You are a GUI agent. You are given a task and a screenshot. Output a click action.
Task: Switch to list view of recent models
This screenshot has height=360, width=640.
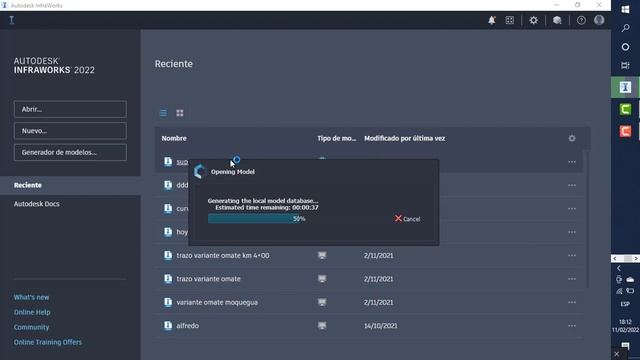pyautogui.click(x=163, y=113)
